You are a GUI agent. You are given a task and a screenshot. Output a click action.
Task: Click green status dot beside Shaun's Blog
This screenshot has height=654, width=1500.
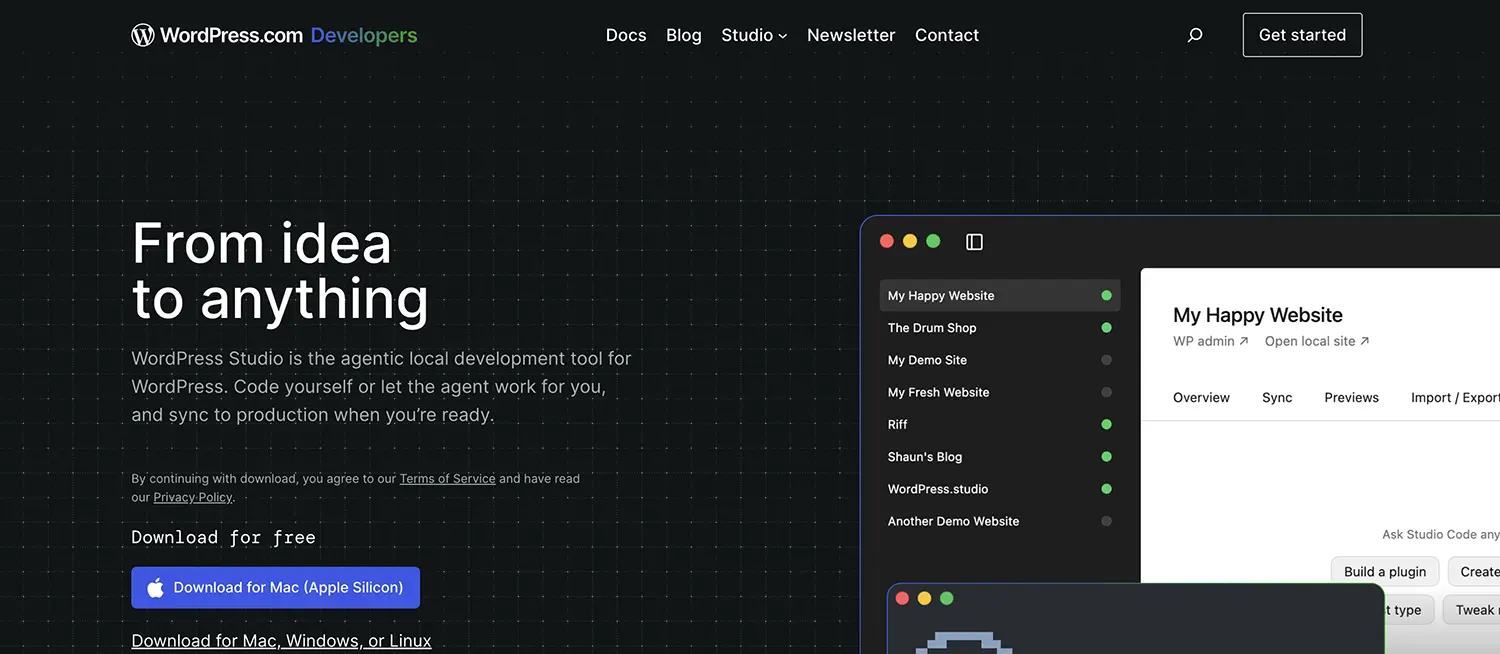point(1106,456)
